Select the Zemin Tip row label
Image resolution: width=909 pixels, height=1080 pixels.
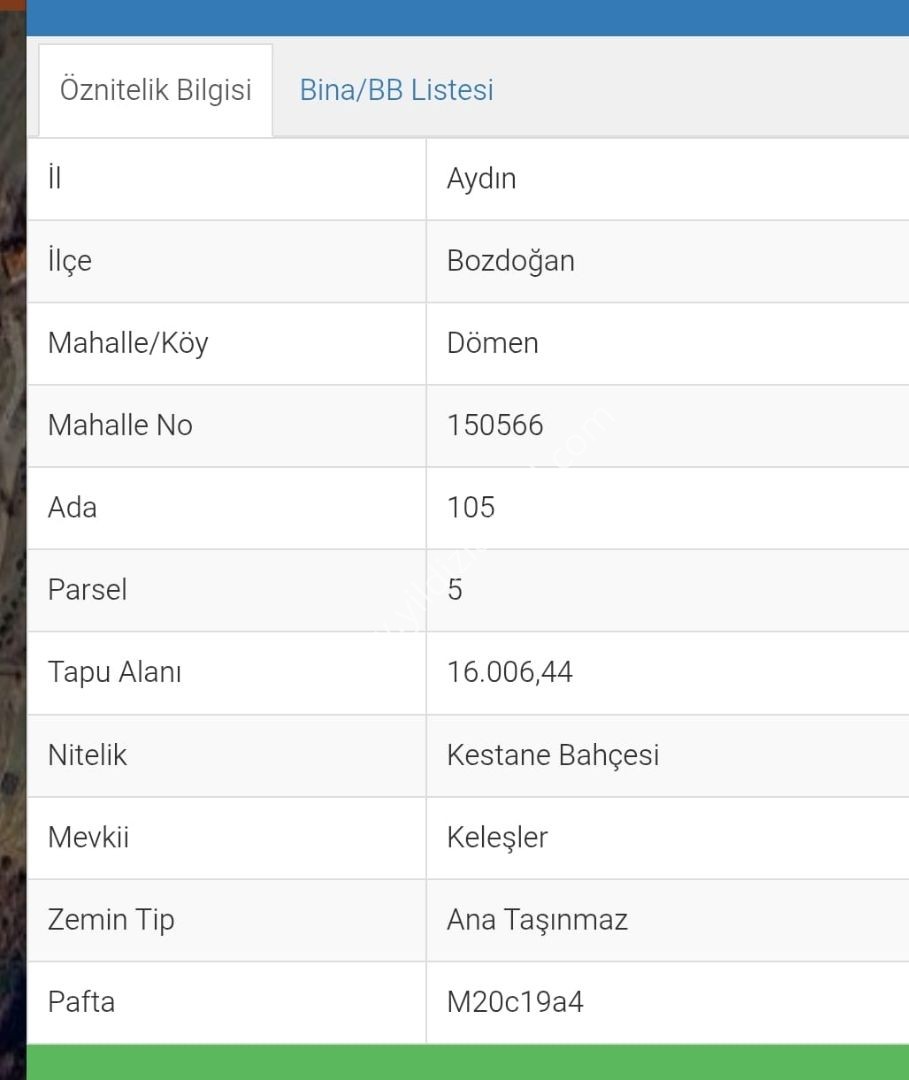[x=110, y=919]
